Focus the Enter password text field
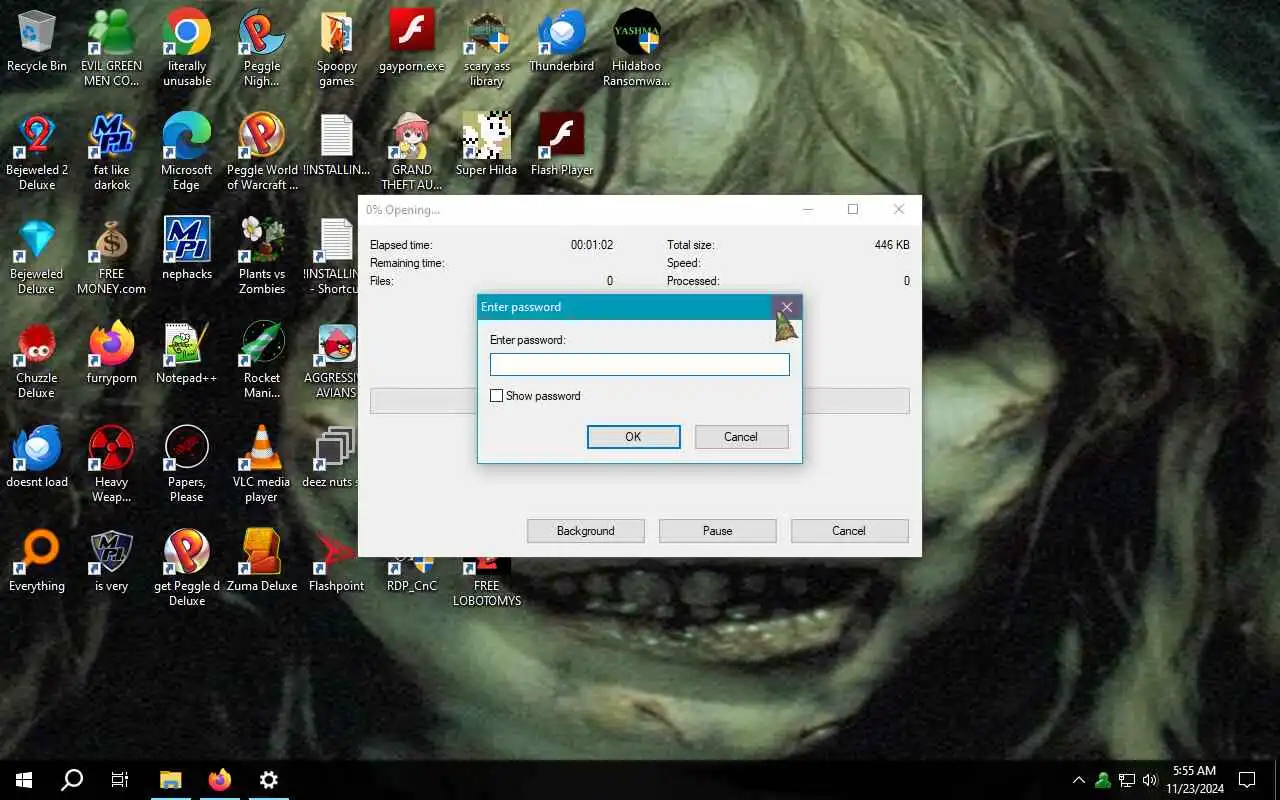 point(640,365)
